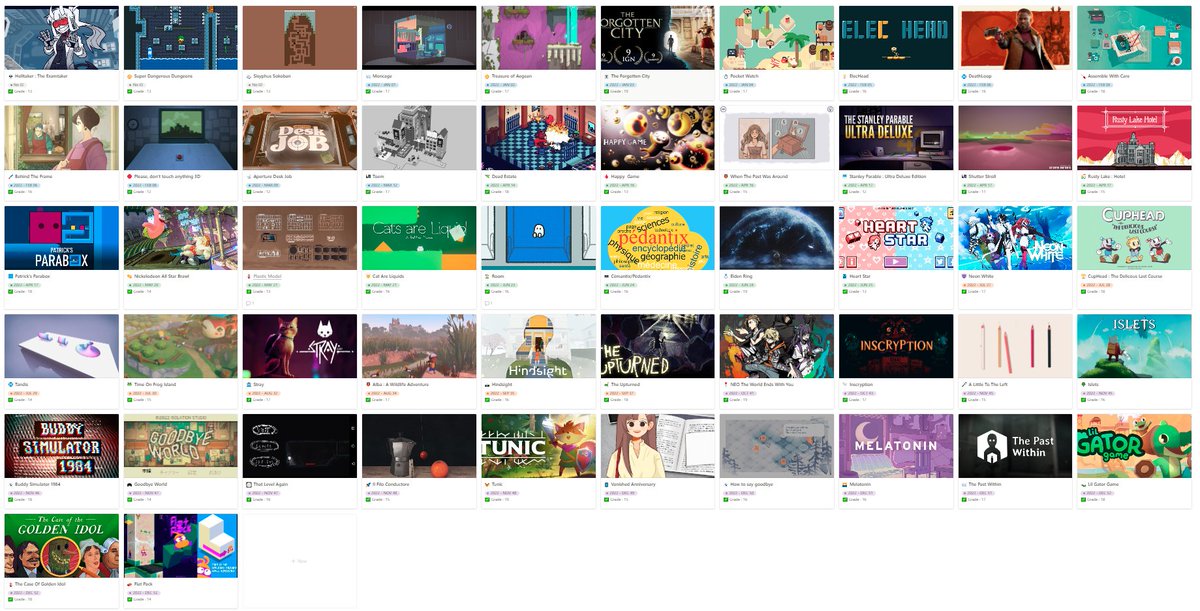Click the How to say goodbye title
This screenshot has width=1200, height=611.
pos(753,484)
